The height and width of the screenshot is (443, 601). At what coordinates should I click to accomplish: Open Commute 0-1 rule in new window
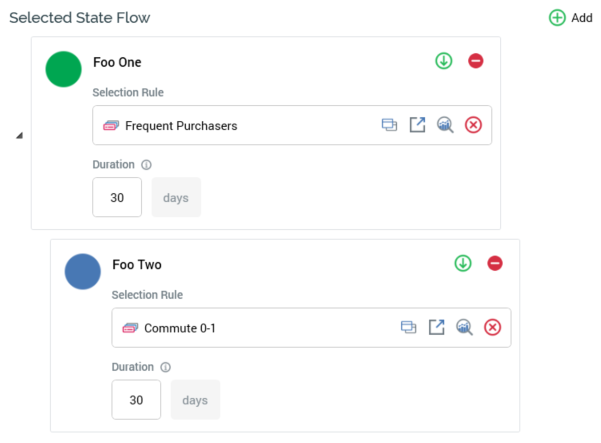pos(436,327)
